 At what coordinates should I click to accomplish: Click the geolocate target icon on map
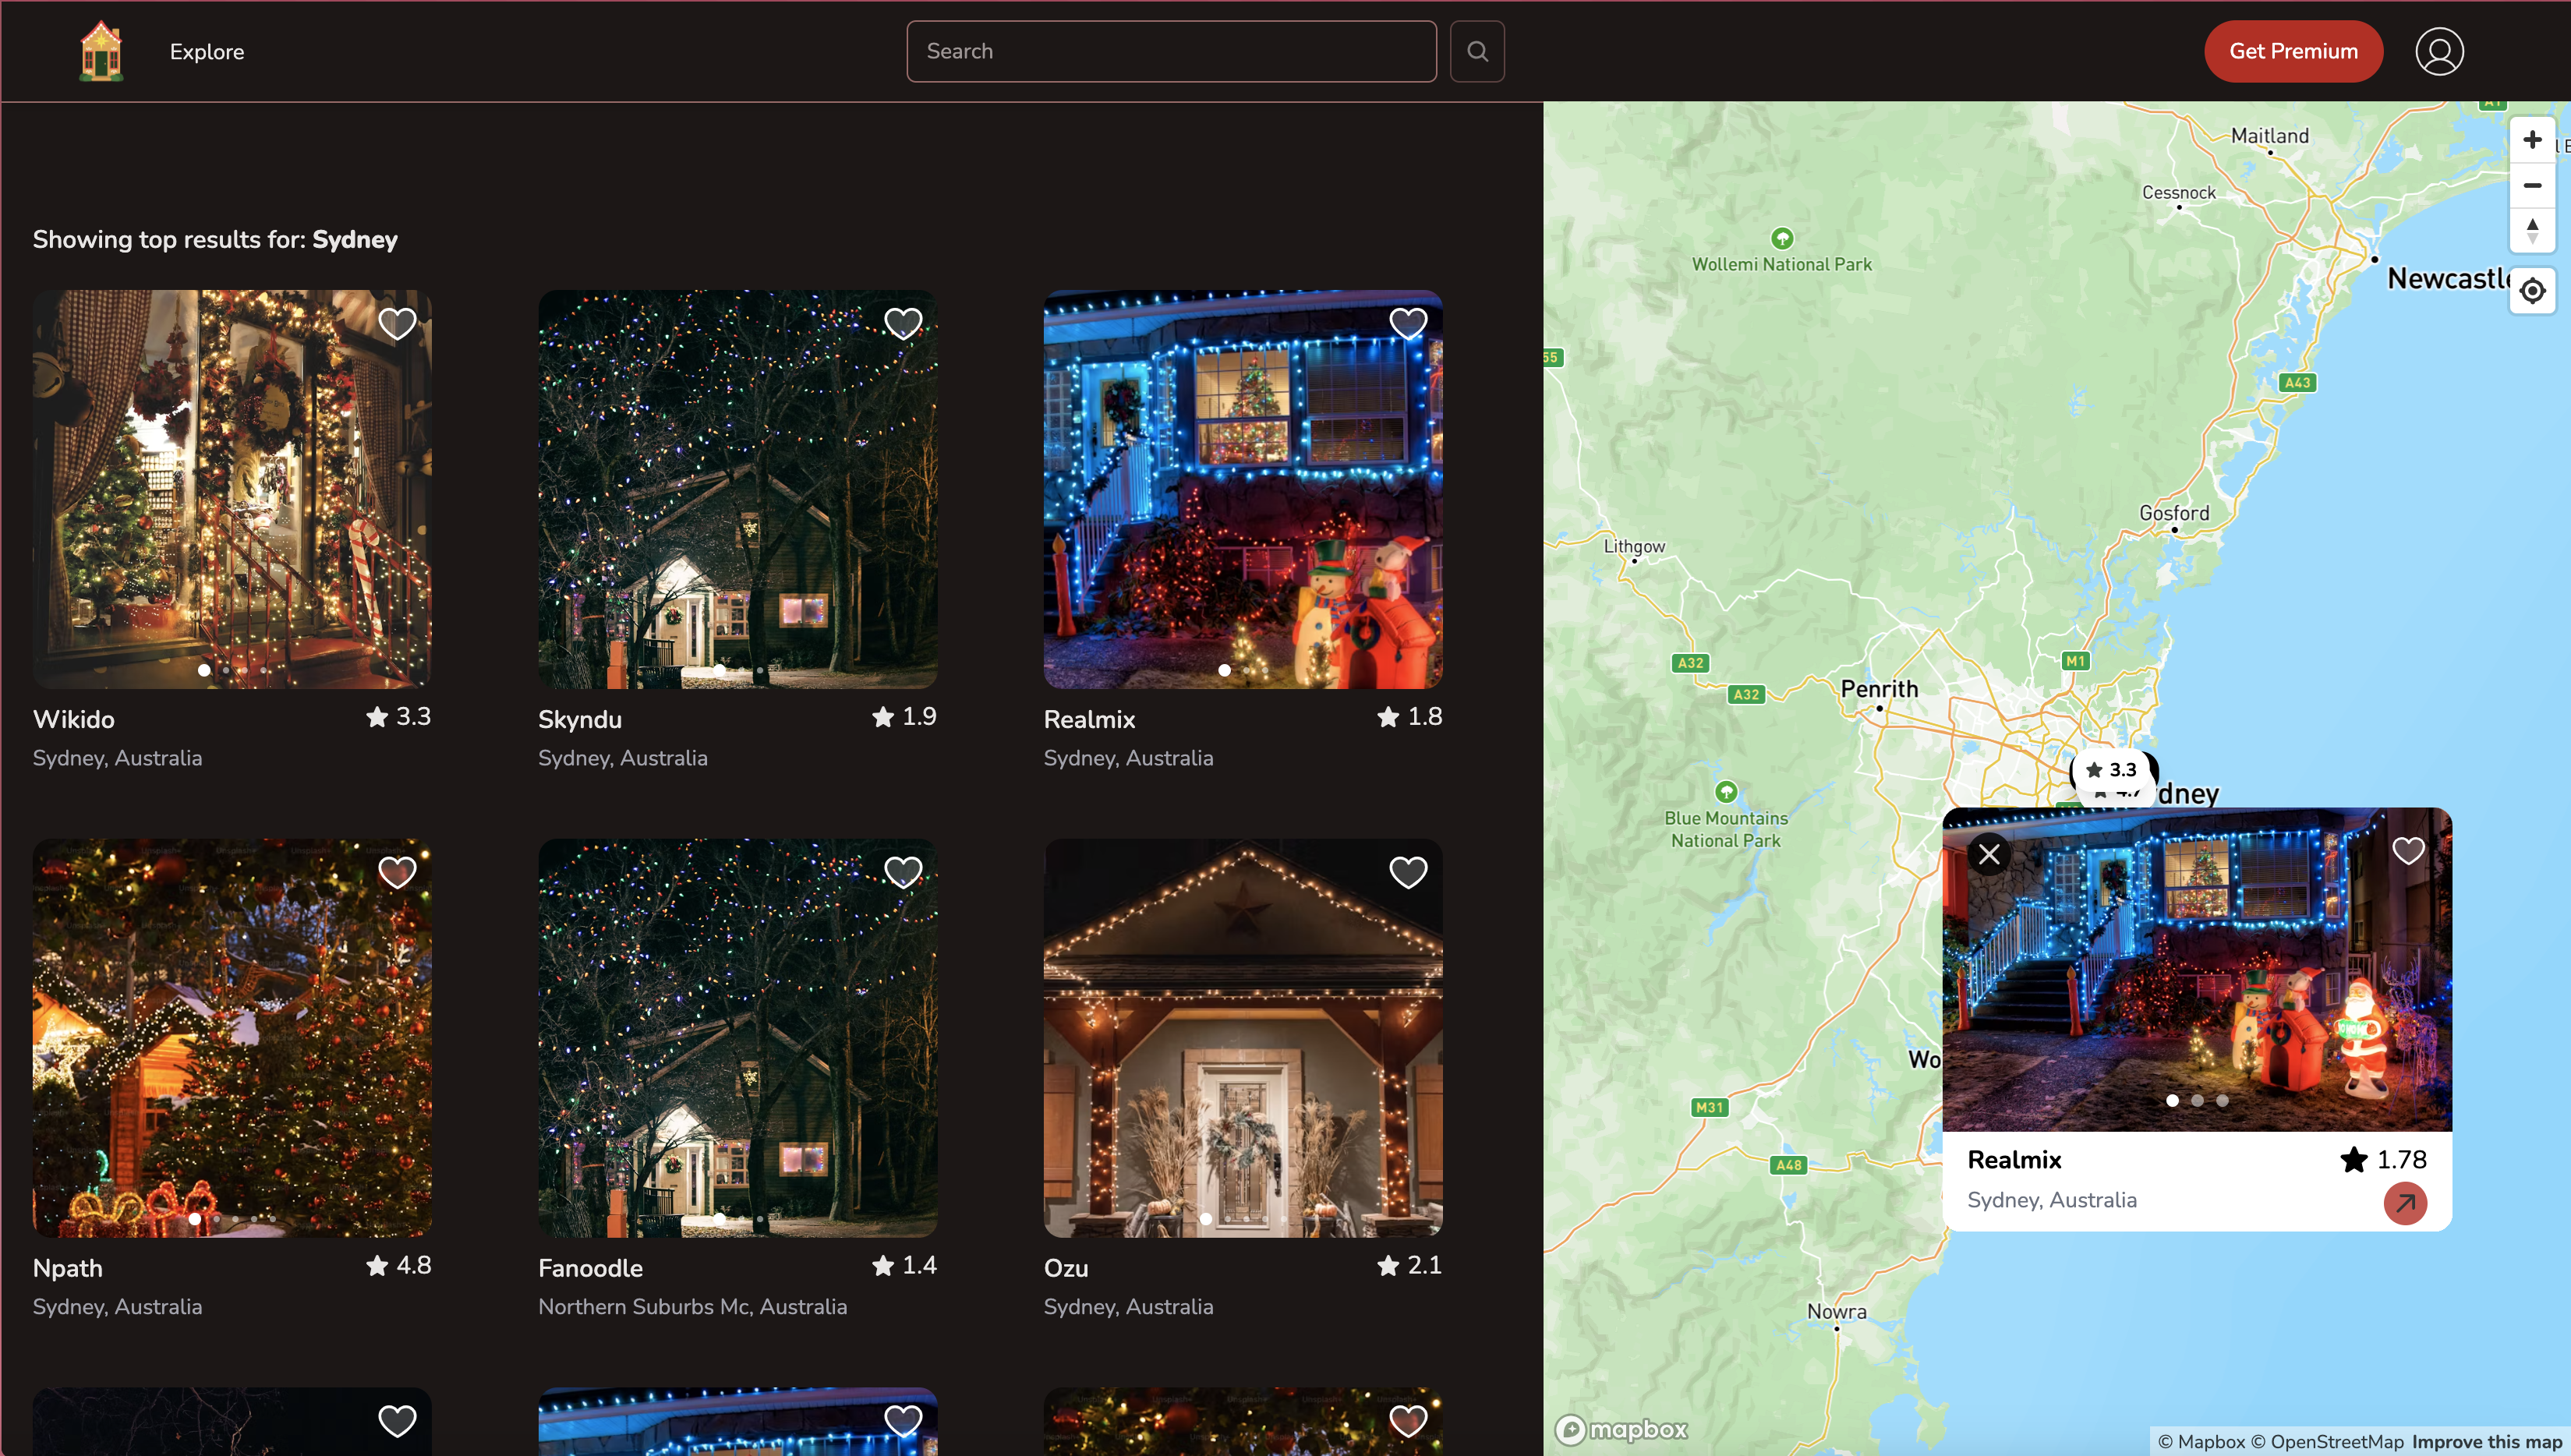(x=2532, y=291)
